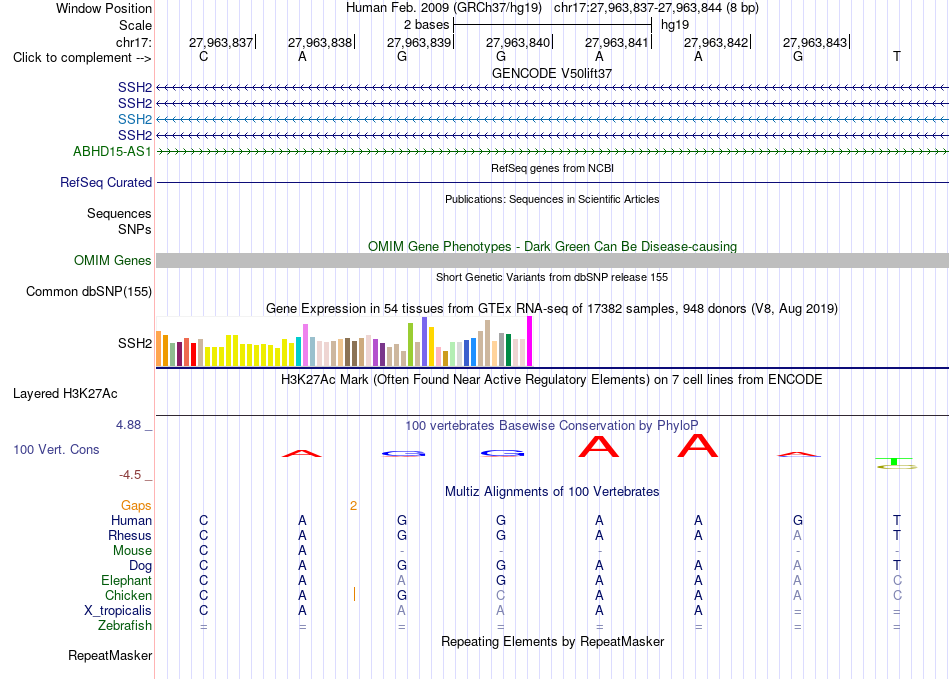The image size is (950, 679).
Task: Click reference base C in sequence row
Action: pyautogui.click(x=204, y=56)
